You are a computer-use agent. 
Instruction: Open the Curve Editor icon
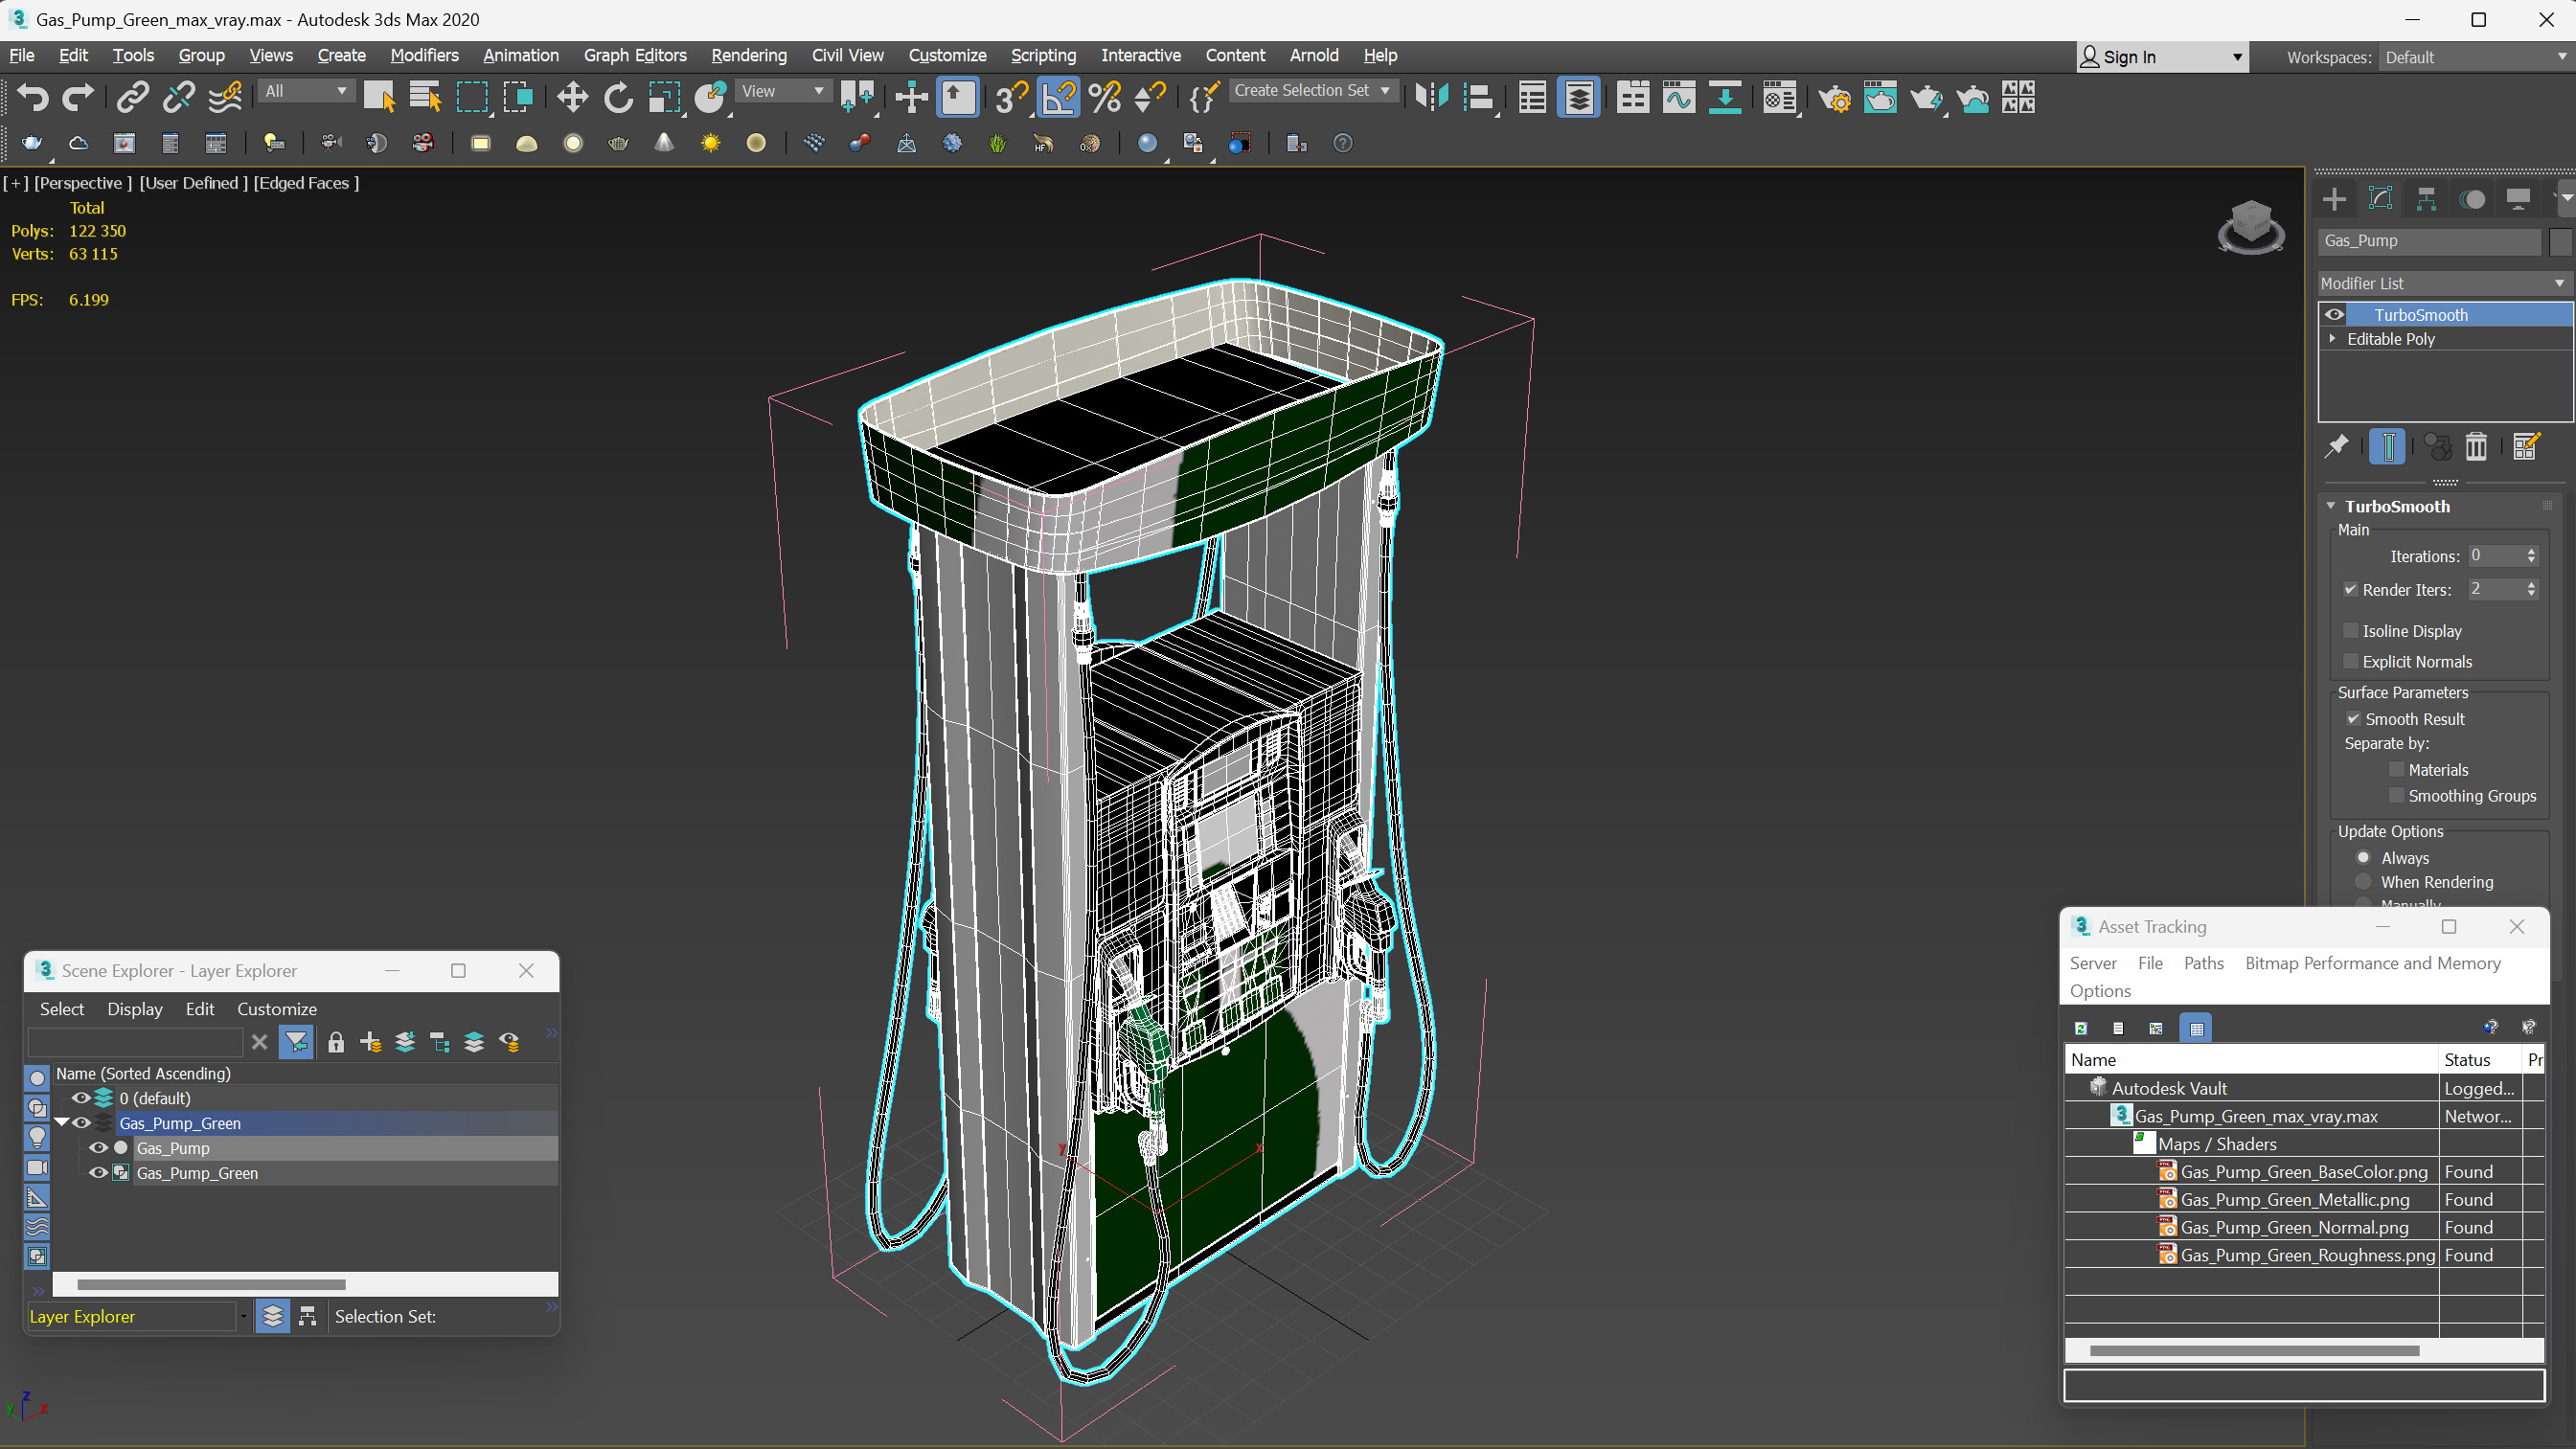pyautogui.click(x=1679, y=97)
